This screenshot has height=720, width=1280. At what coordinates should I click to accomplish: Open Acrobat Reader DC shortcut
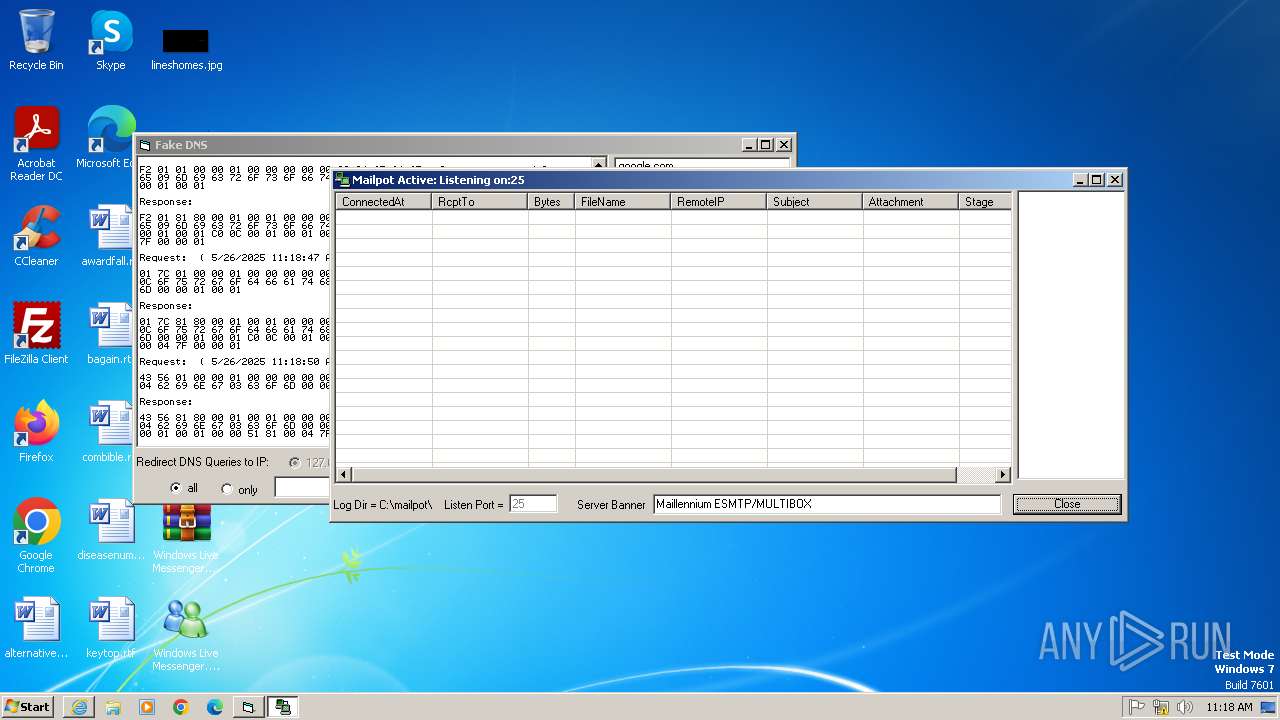point(36,143)
